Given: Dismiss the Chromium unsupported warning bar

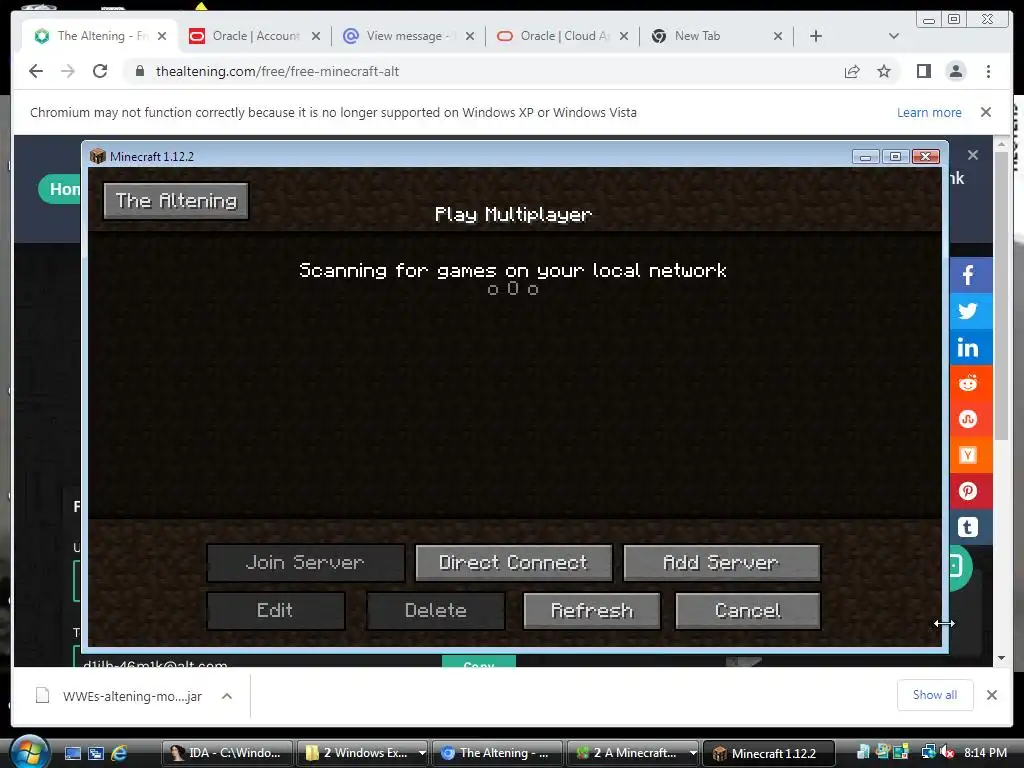Looking at the screenshot, I should tap(986, 112).
